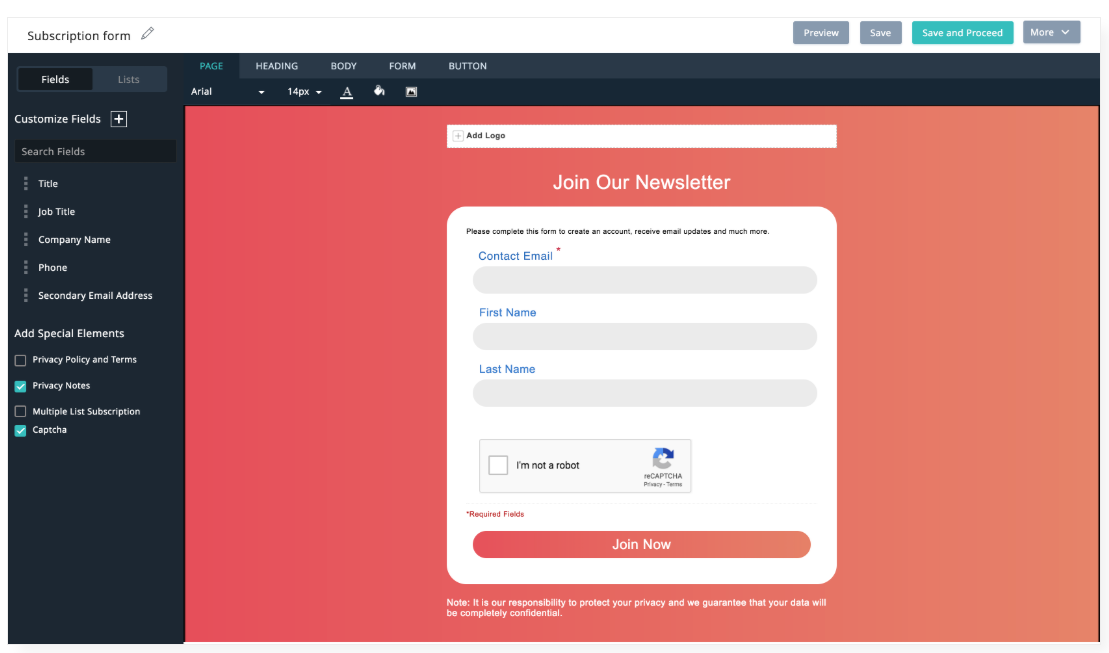Click the Search Fields input box

pyautogui.click(x=95, y=152)
